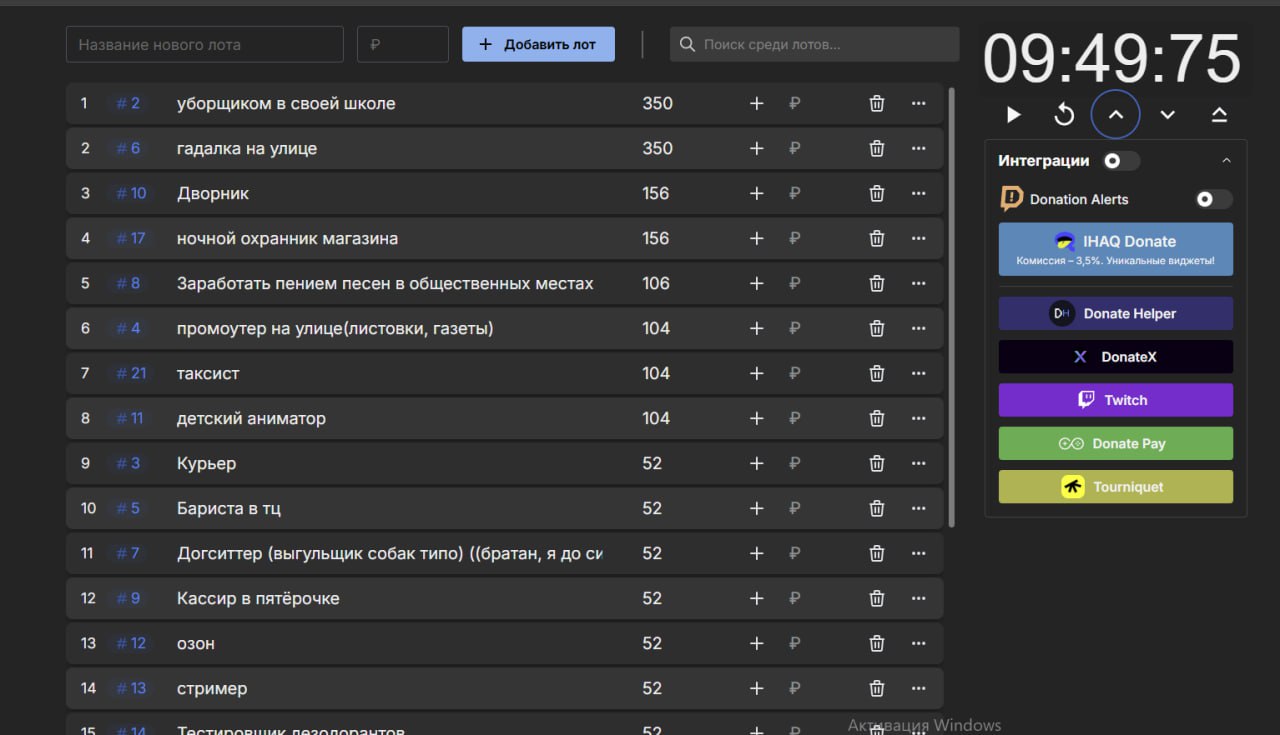Connect Donate Pay integration
1280x735 pixels.
[x=1116, y=443]
